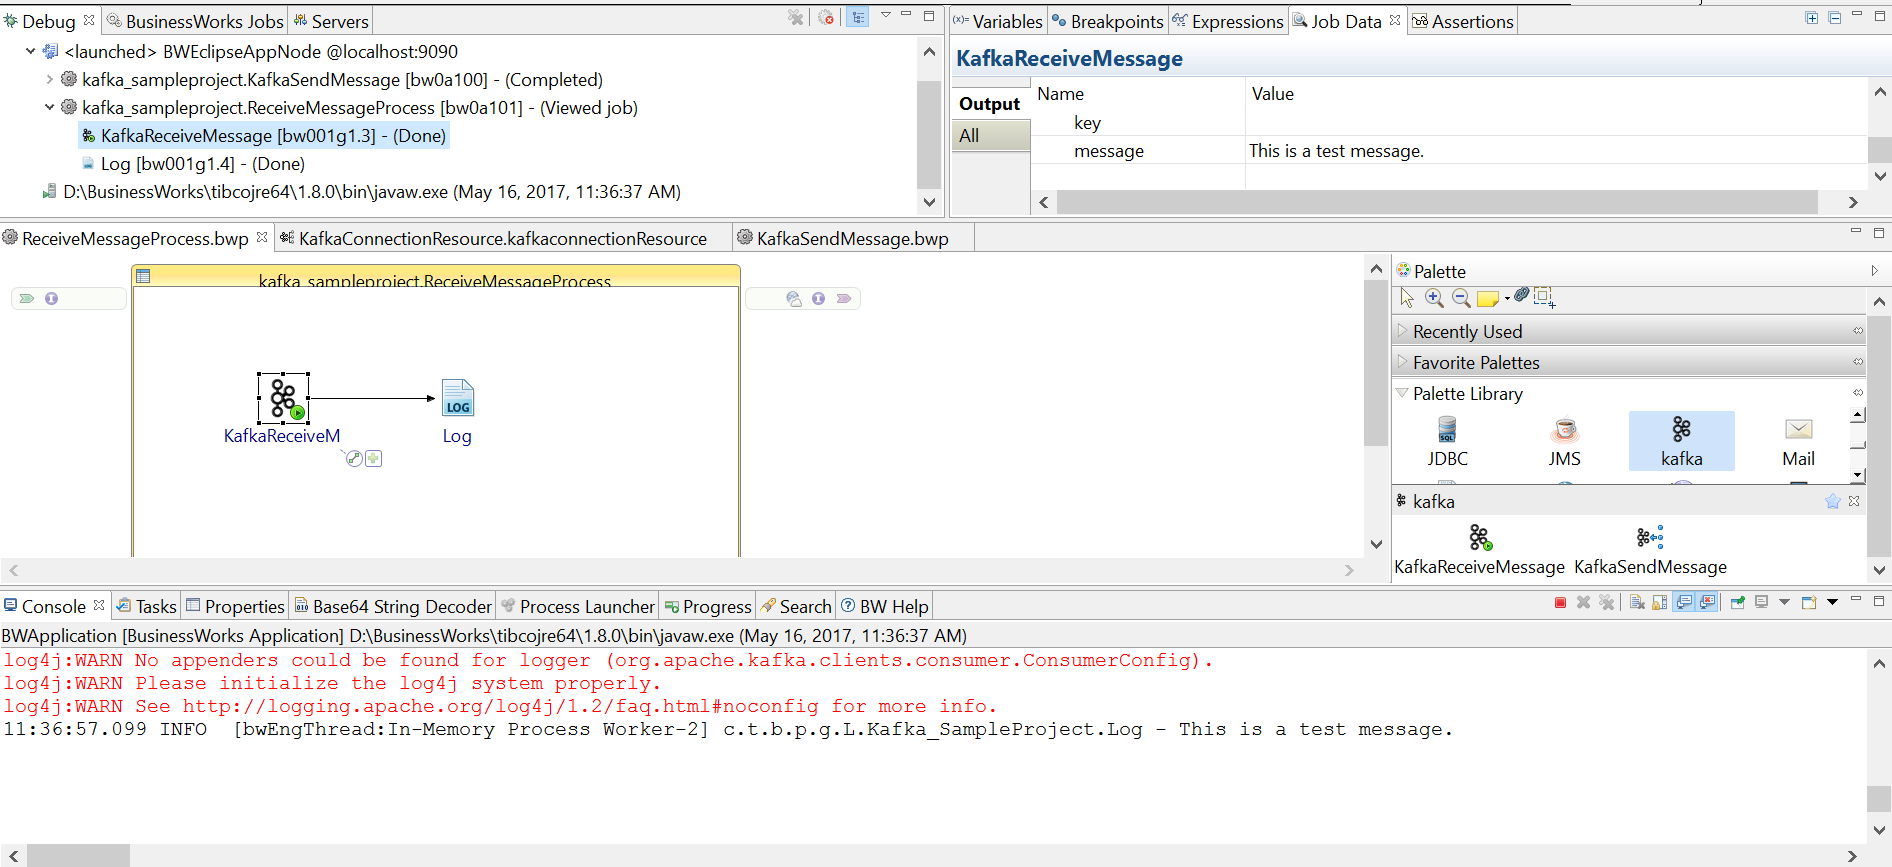
Task: Select the All tab in Job Data
Action: (x=990, y=135)
